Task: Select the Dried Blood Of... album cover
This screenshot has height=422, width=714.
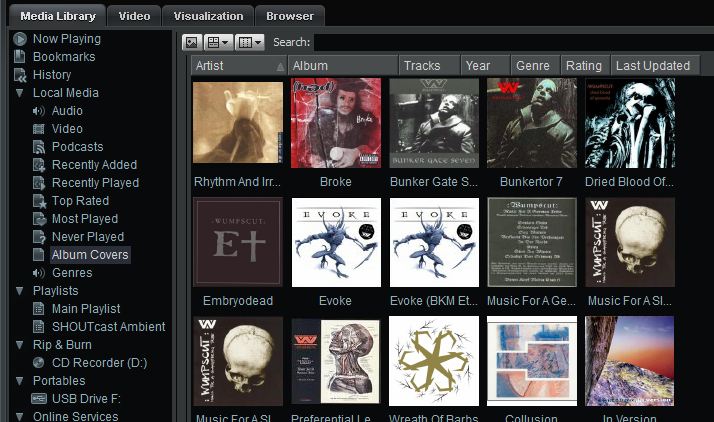Action: click(x=630, y=123)
